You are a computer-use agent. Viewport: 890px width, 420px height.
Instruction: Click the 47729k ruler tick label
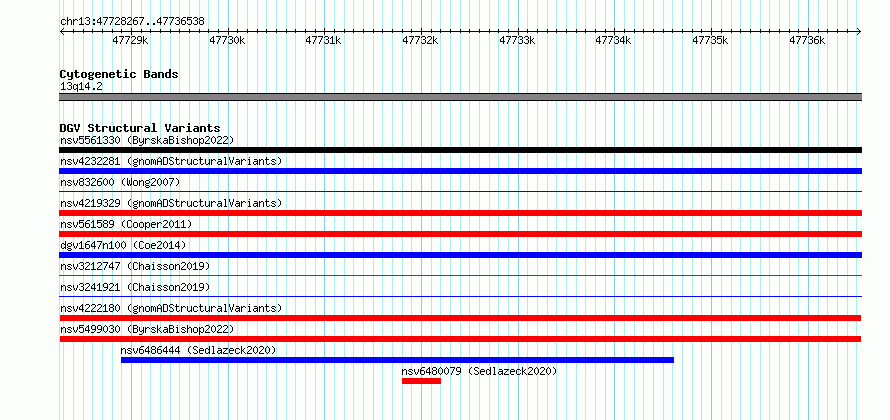[131, 40]
